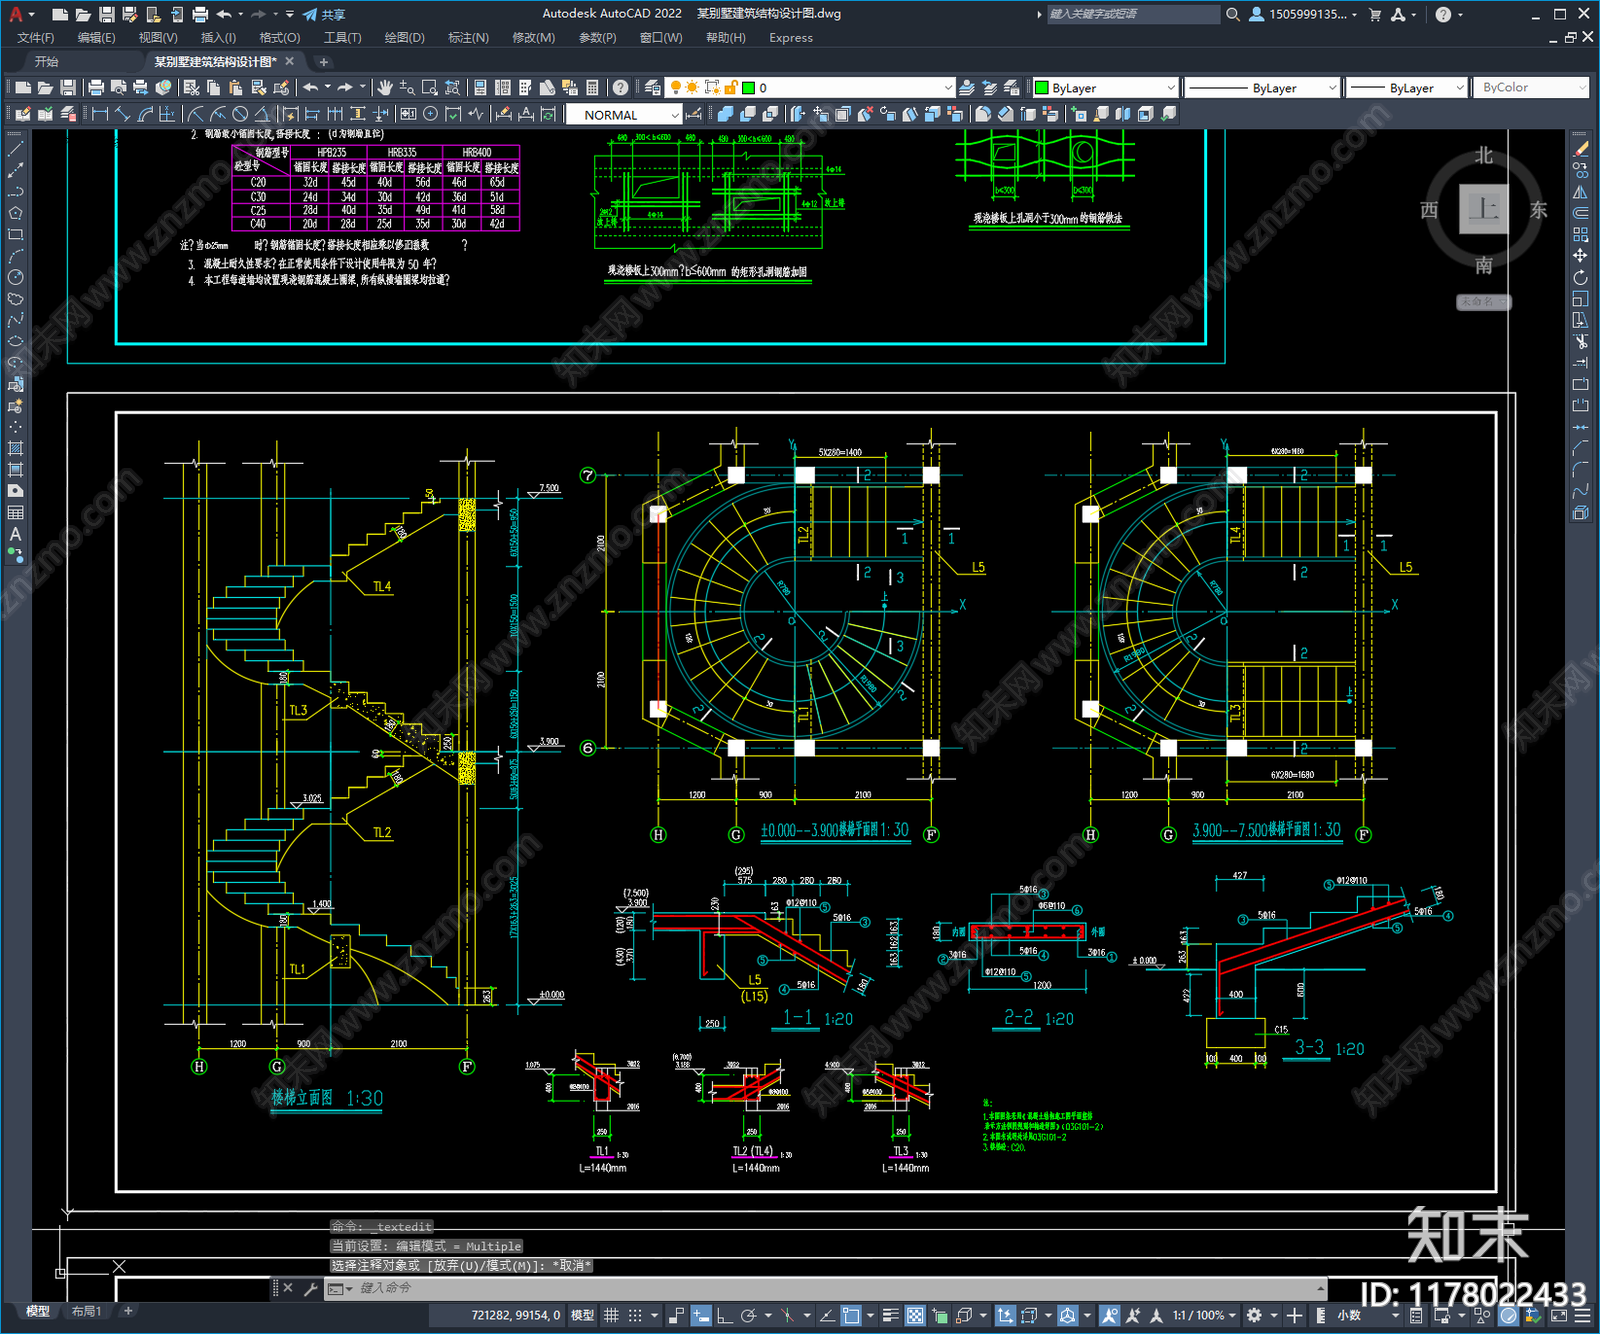
Task: Click the 共享 share button
Action: (324, 14)
